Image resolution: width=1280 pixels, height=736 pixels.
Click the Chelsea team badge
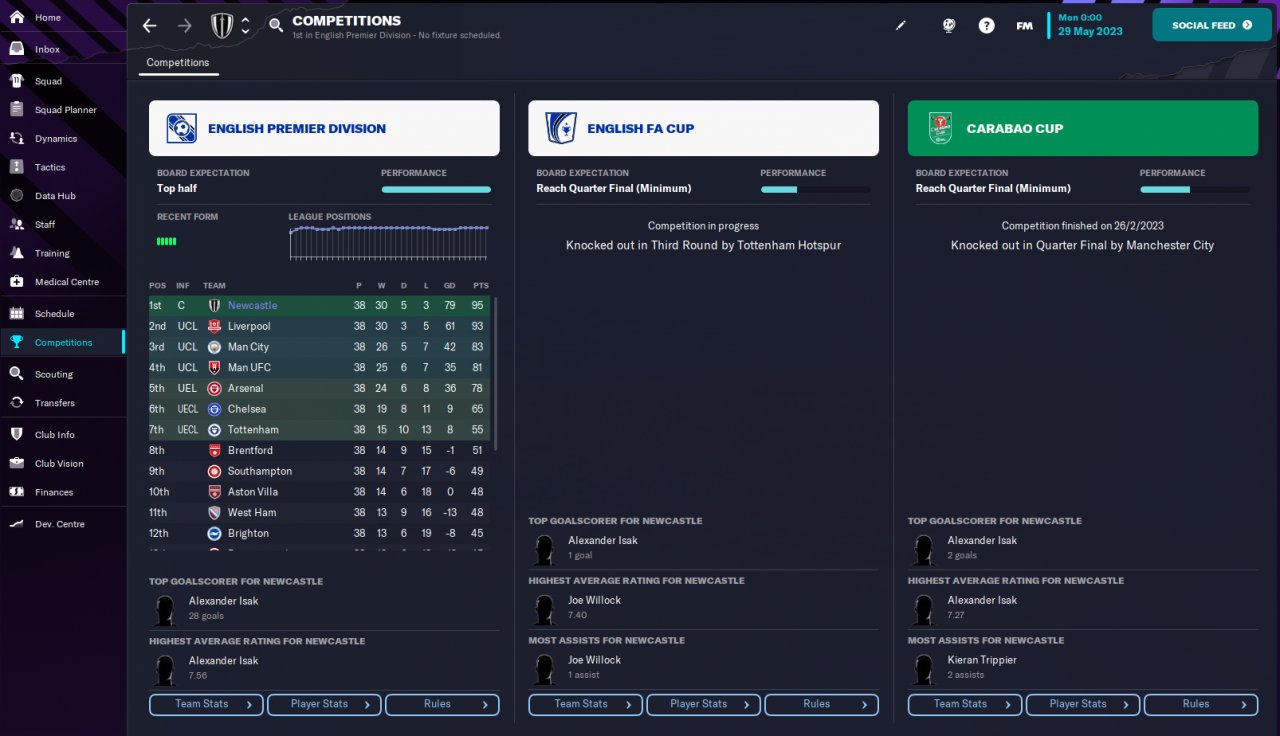coord(214,409)
